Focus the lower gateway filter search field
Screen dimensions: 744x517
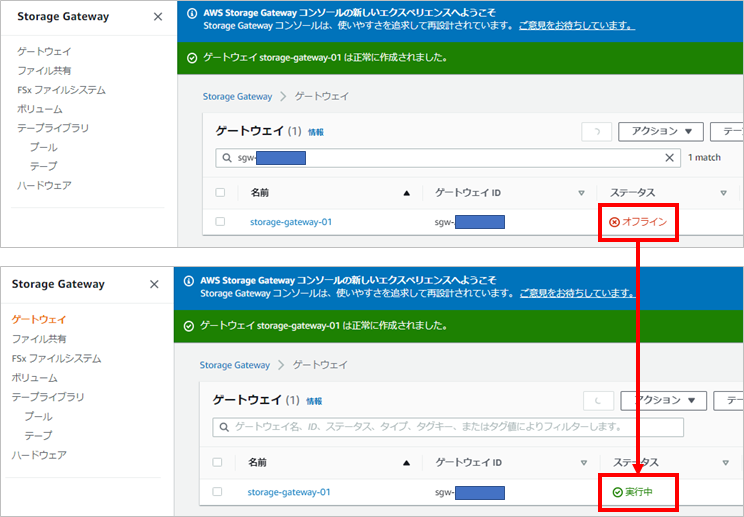(448, 427)
